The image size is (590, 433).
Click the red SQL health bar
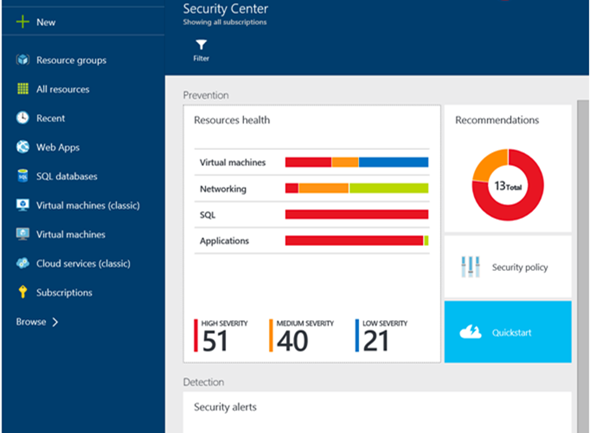coord(357,214)
